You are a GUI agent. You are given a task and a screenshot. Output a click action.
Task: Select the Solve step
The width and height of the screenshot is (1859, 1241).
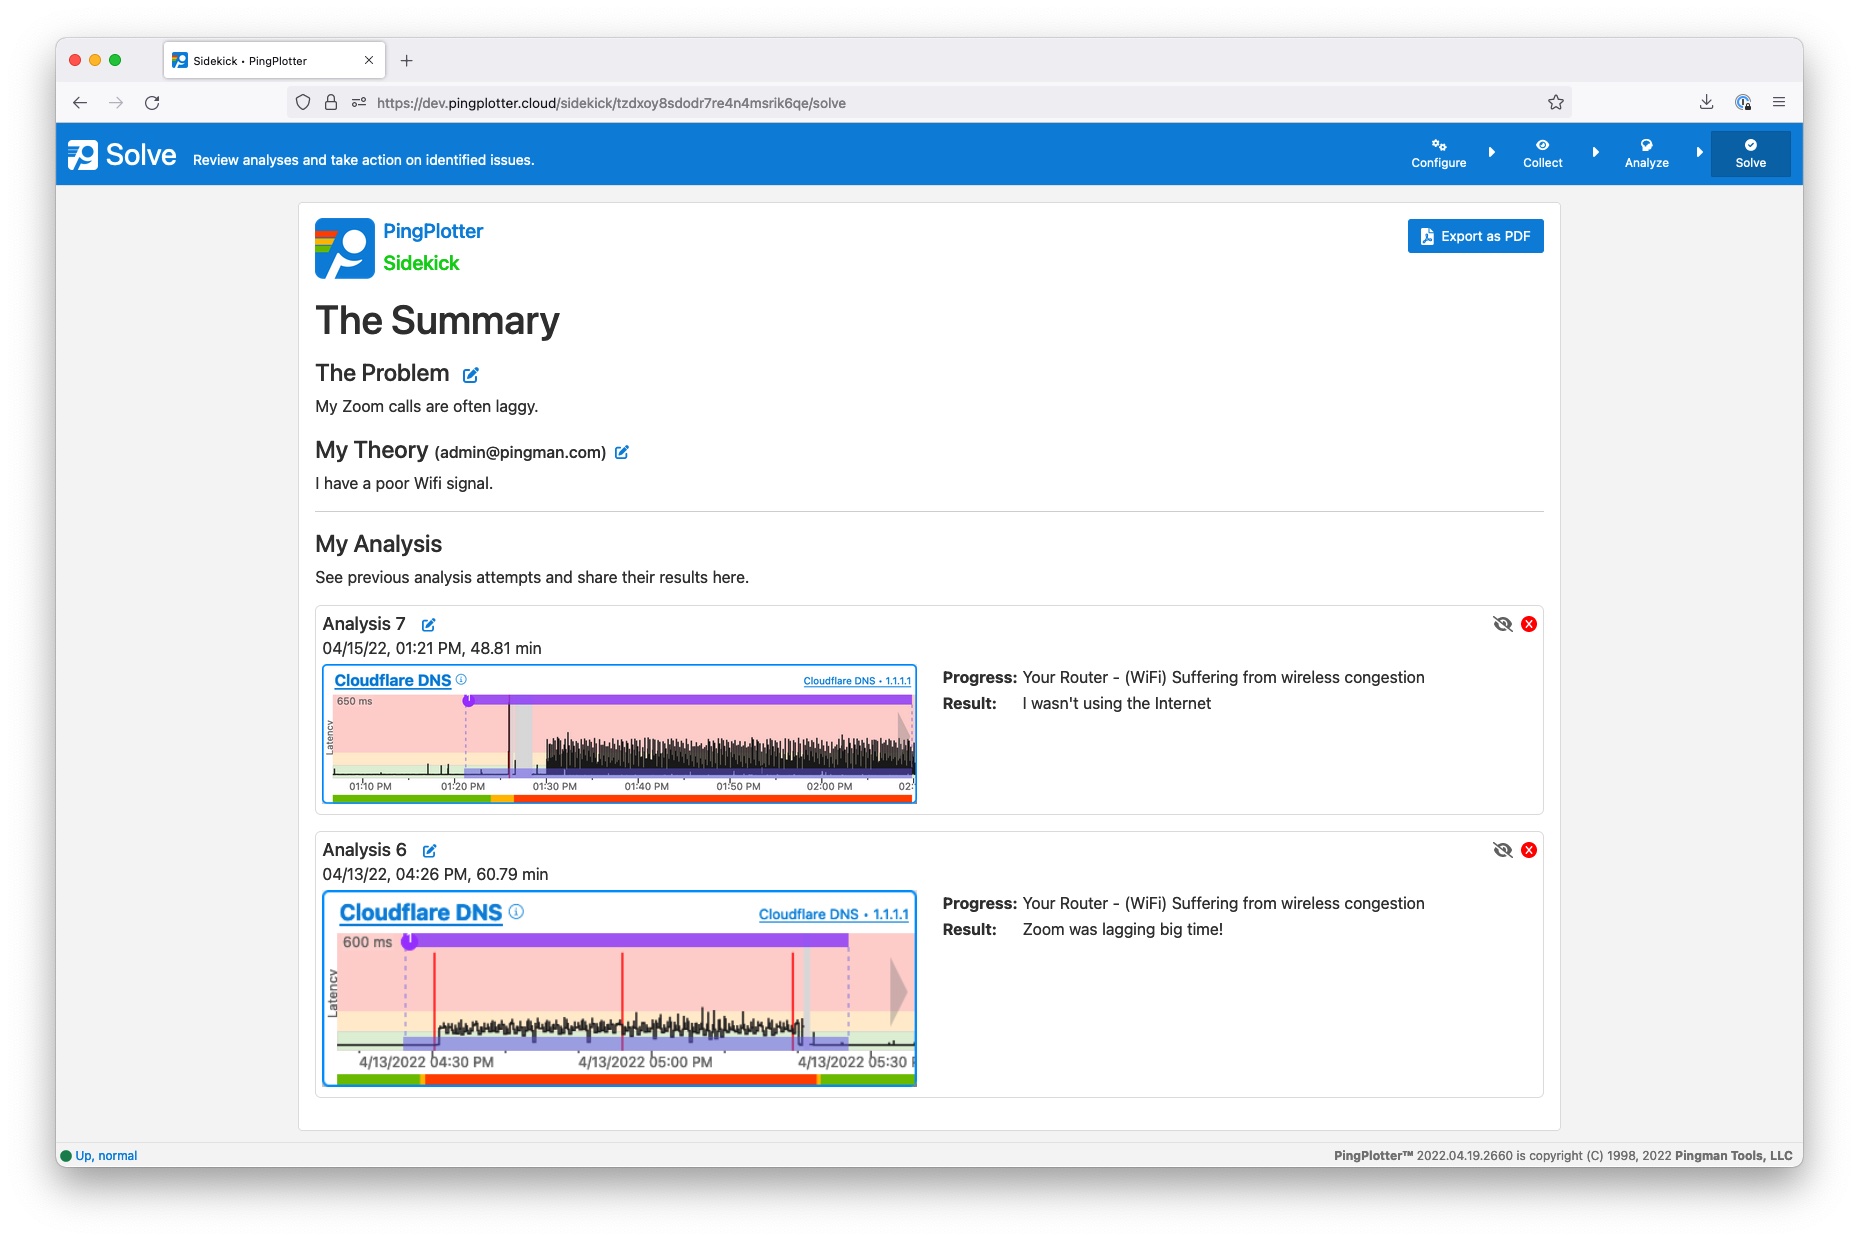[x=1750, y=154]
